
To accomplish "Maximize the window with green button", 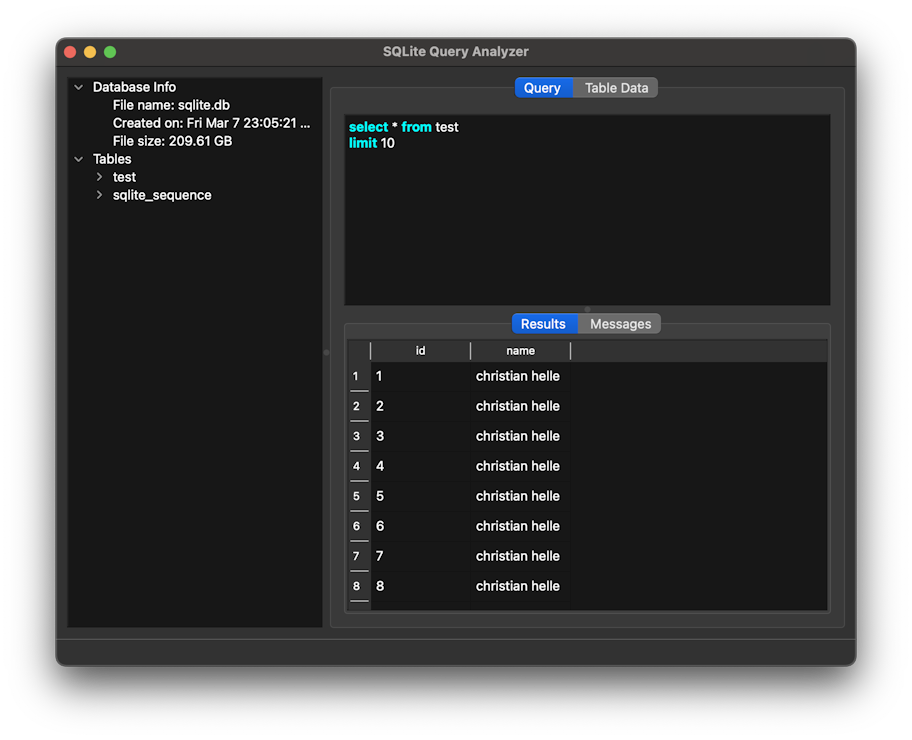I will (x=110, y=52).
